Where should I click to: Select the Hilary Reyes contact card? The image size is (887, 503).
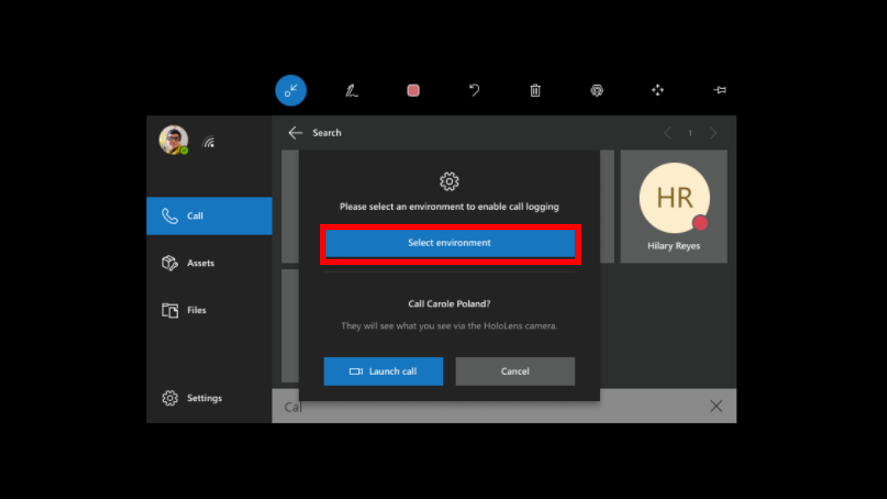pyautogui.click(x=674, y=207)
